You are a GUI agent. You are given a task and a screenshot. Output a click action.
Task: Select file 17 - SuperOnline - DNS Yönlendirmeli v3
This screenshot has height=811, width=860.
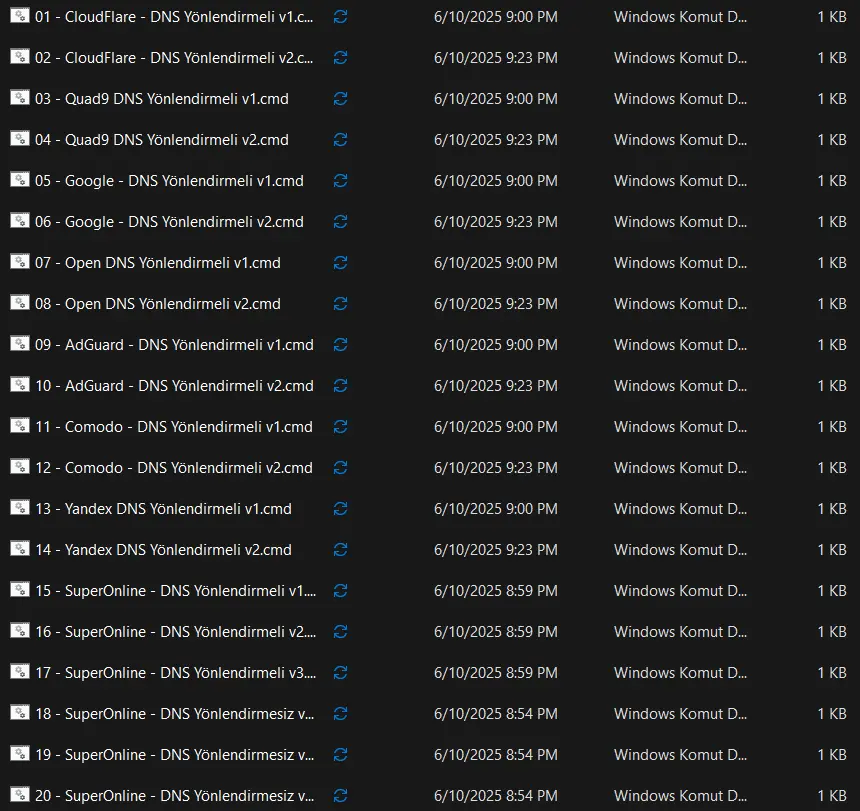point(176,673)
